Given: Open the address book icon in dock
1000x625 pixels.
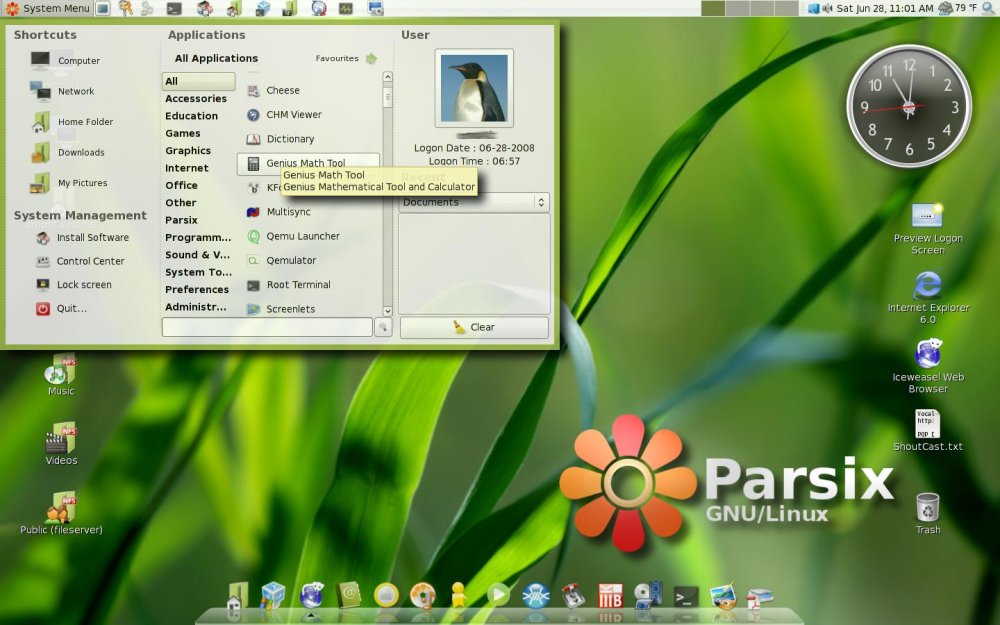Looking at the screenshot, I should point(349,595).
